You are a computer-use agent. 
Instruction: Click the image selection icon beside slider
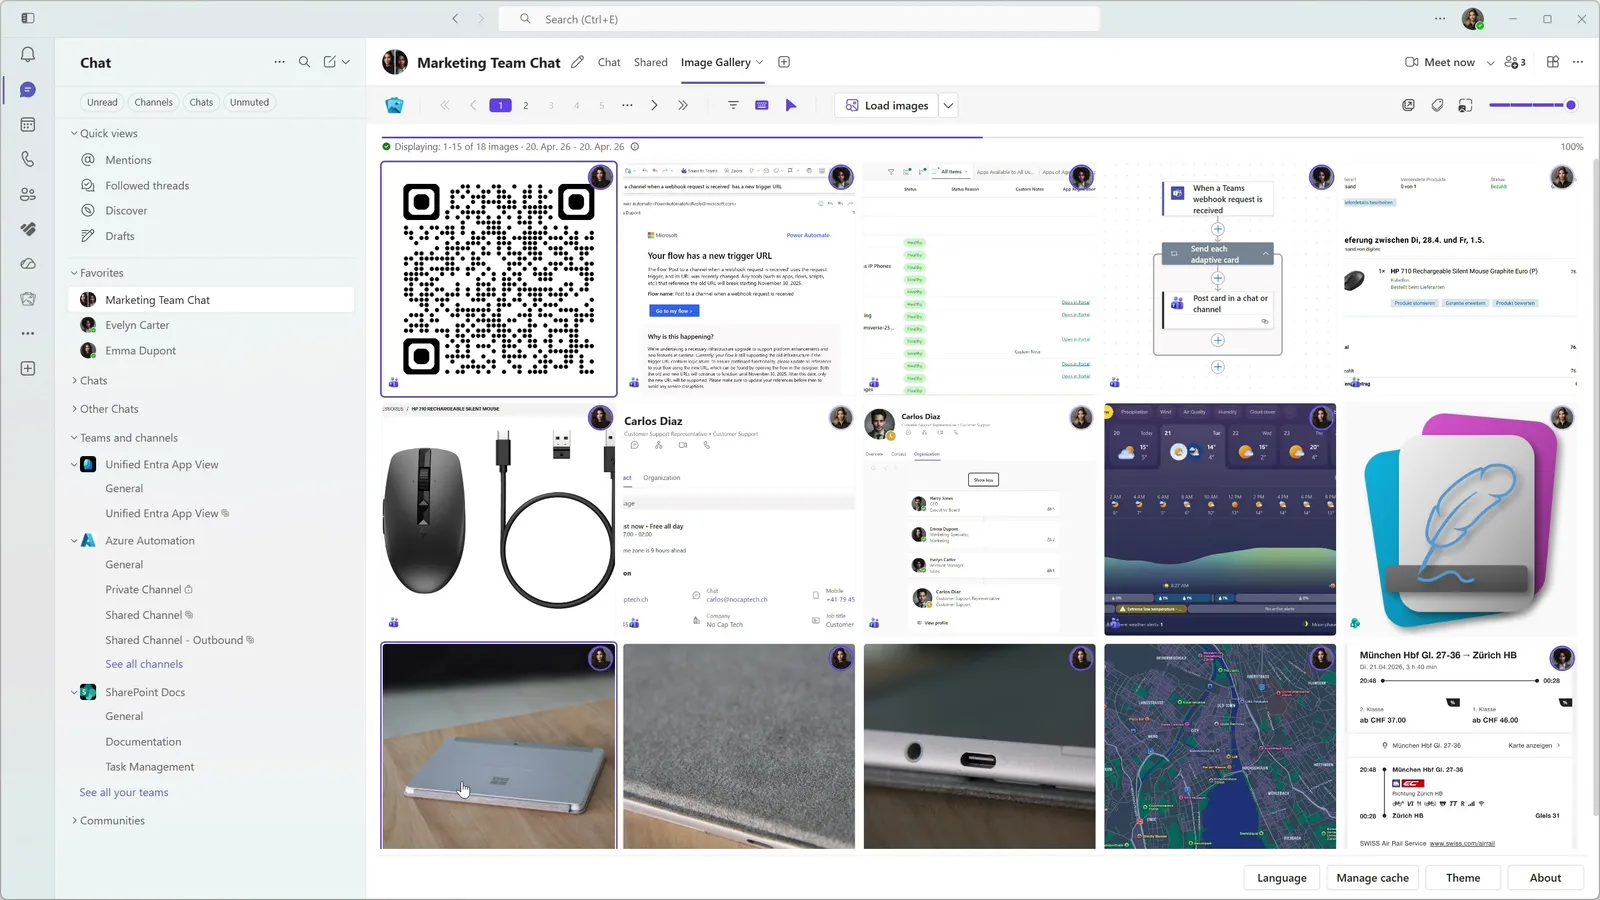(1465, 105)
